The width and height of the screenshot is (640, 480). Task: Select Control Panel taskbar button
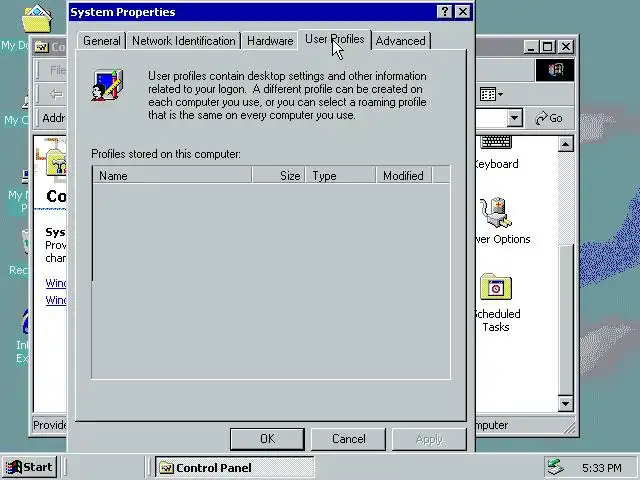point(235,467)
